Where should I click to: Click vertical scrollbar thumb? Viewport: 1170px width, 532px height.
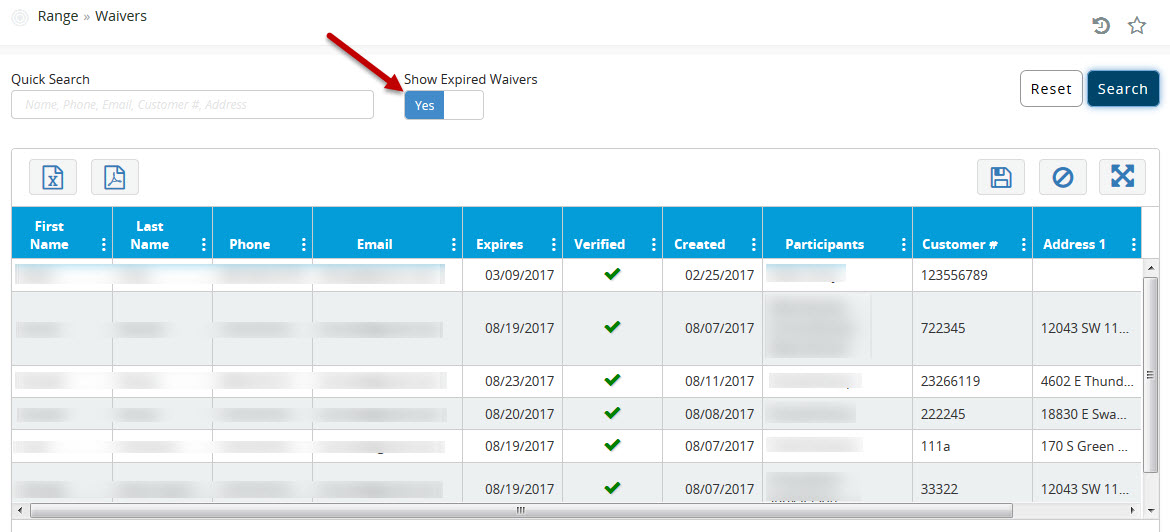tap(1150, 375)
